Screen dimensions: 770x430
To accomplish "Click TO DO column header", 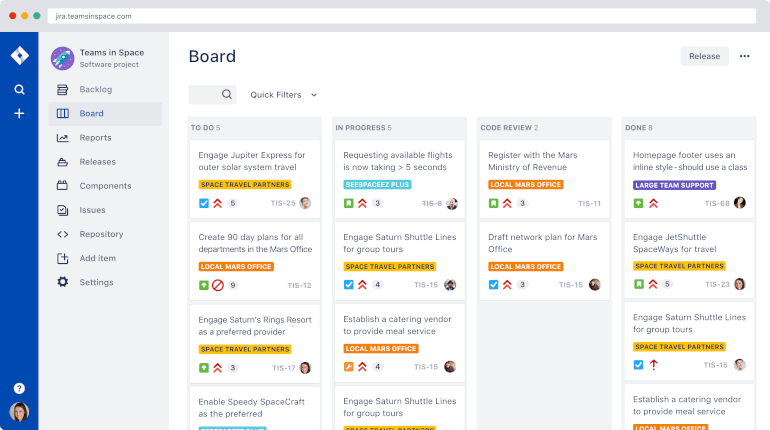I will 205,128.
